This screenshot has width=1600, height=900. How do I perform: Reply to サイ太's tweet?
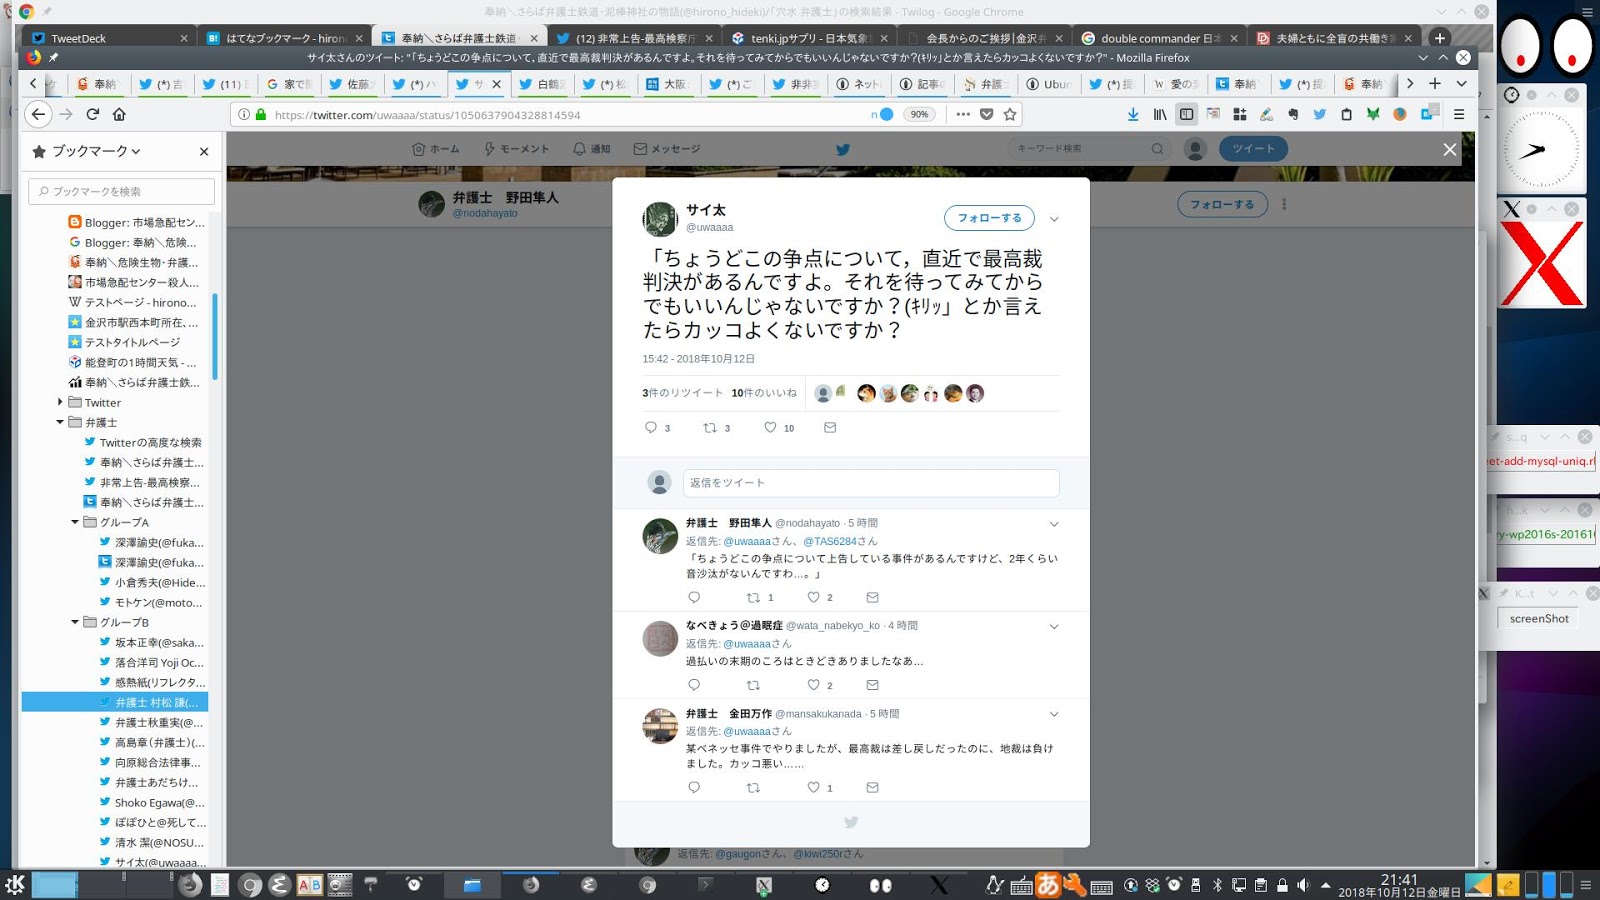[x=651, y=427]
